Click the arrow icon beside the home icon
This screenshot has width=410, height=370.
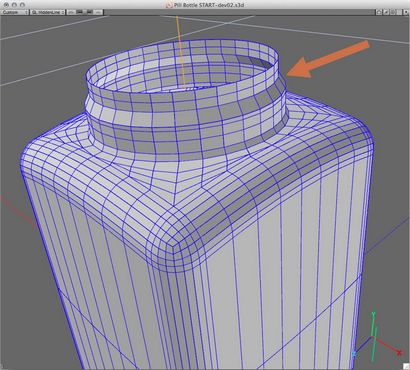click(x=386, y=12)
